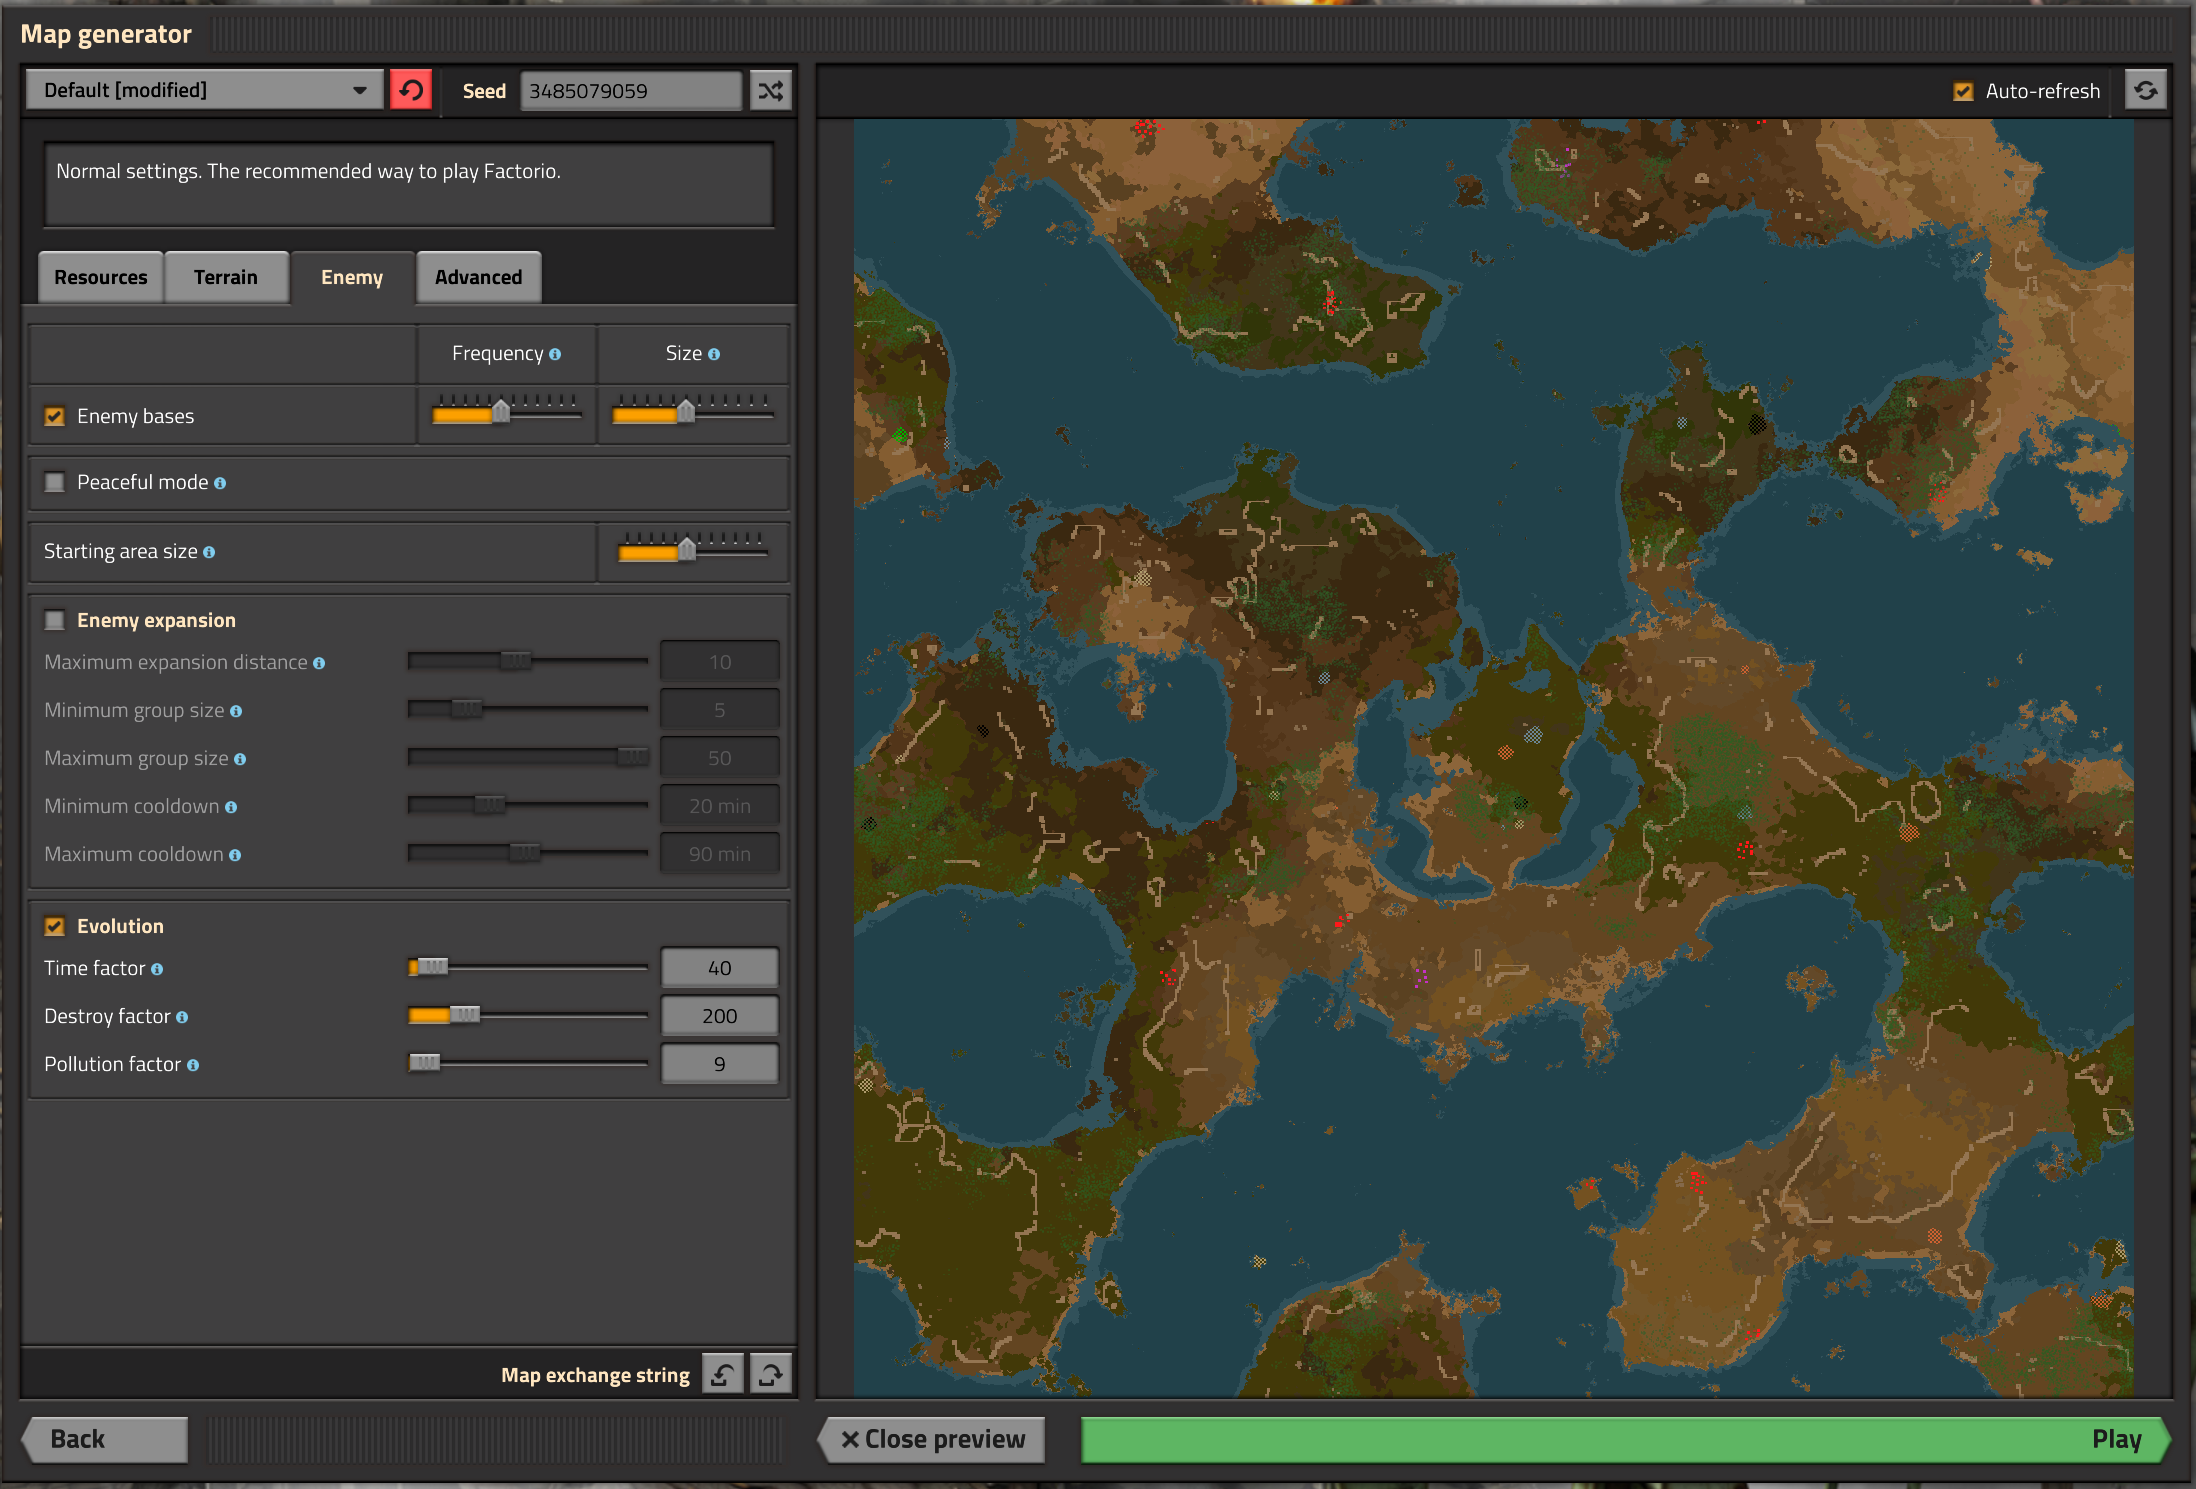Open Starting area size info icon
Screen dimensions: 2196x1489
(209, 552)
